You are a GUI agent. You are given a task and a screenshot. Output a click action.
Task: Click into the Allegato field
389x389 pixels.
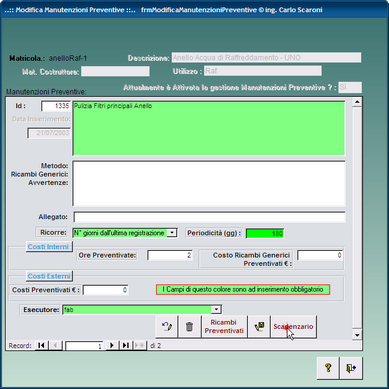209,217
